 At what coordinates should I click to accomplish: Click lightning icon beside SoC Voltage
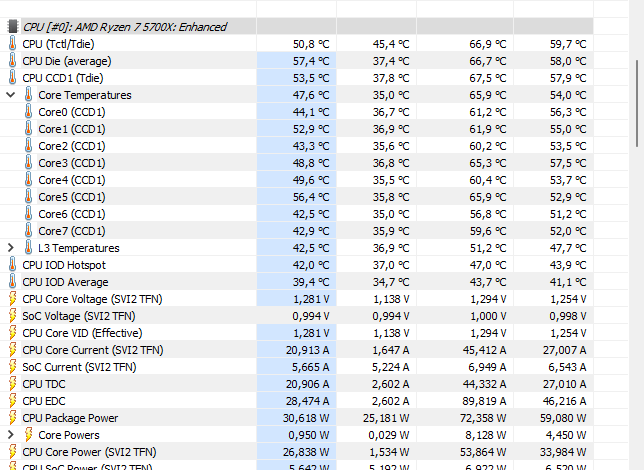click(13, 316)
